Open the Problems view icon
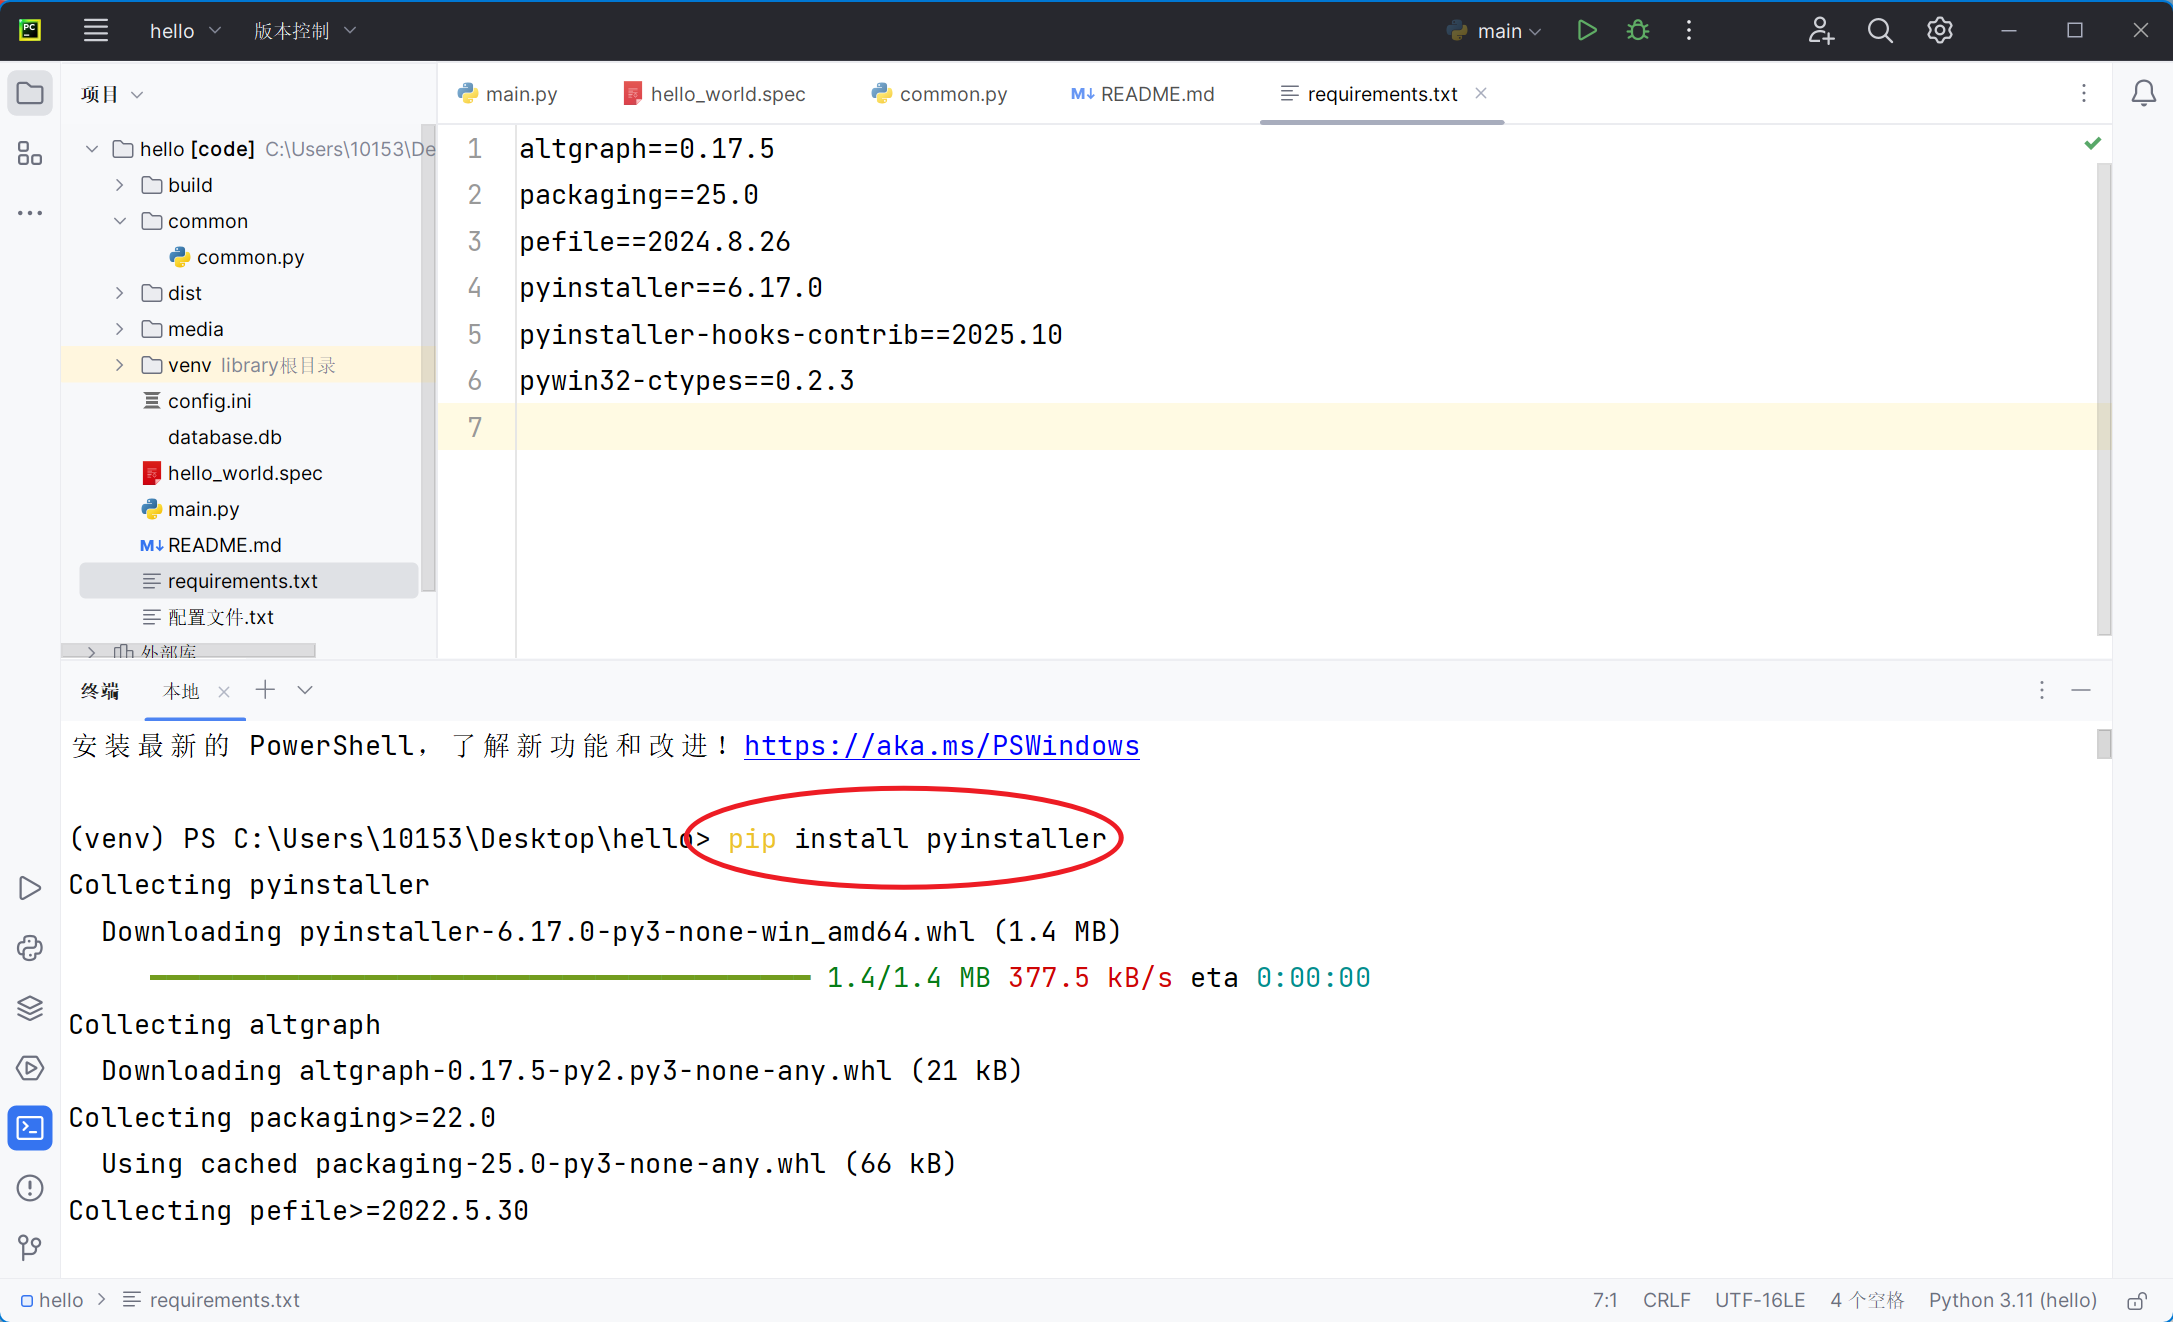This screenshot has width=2173, height=1322. click(x=29, y=1188)
